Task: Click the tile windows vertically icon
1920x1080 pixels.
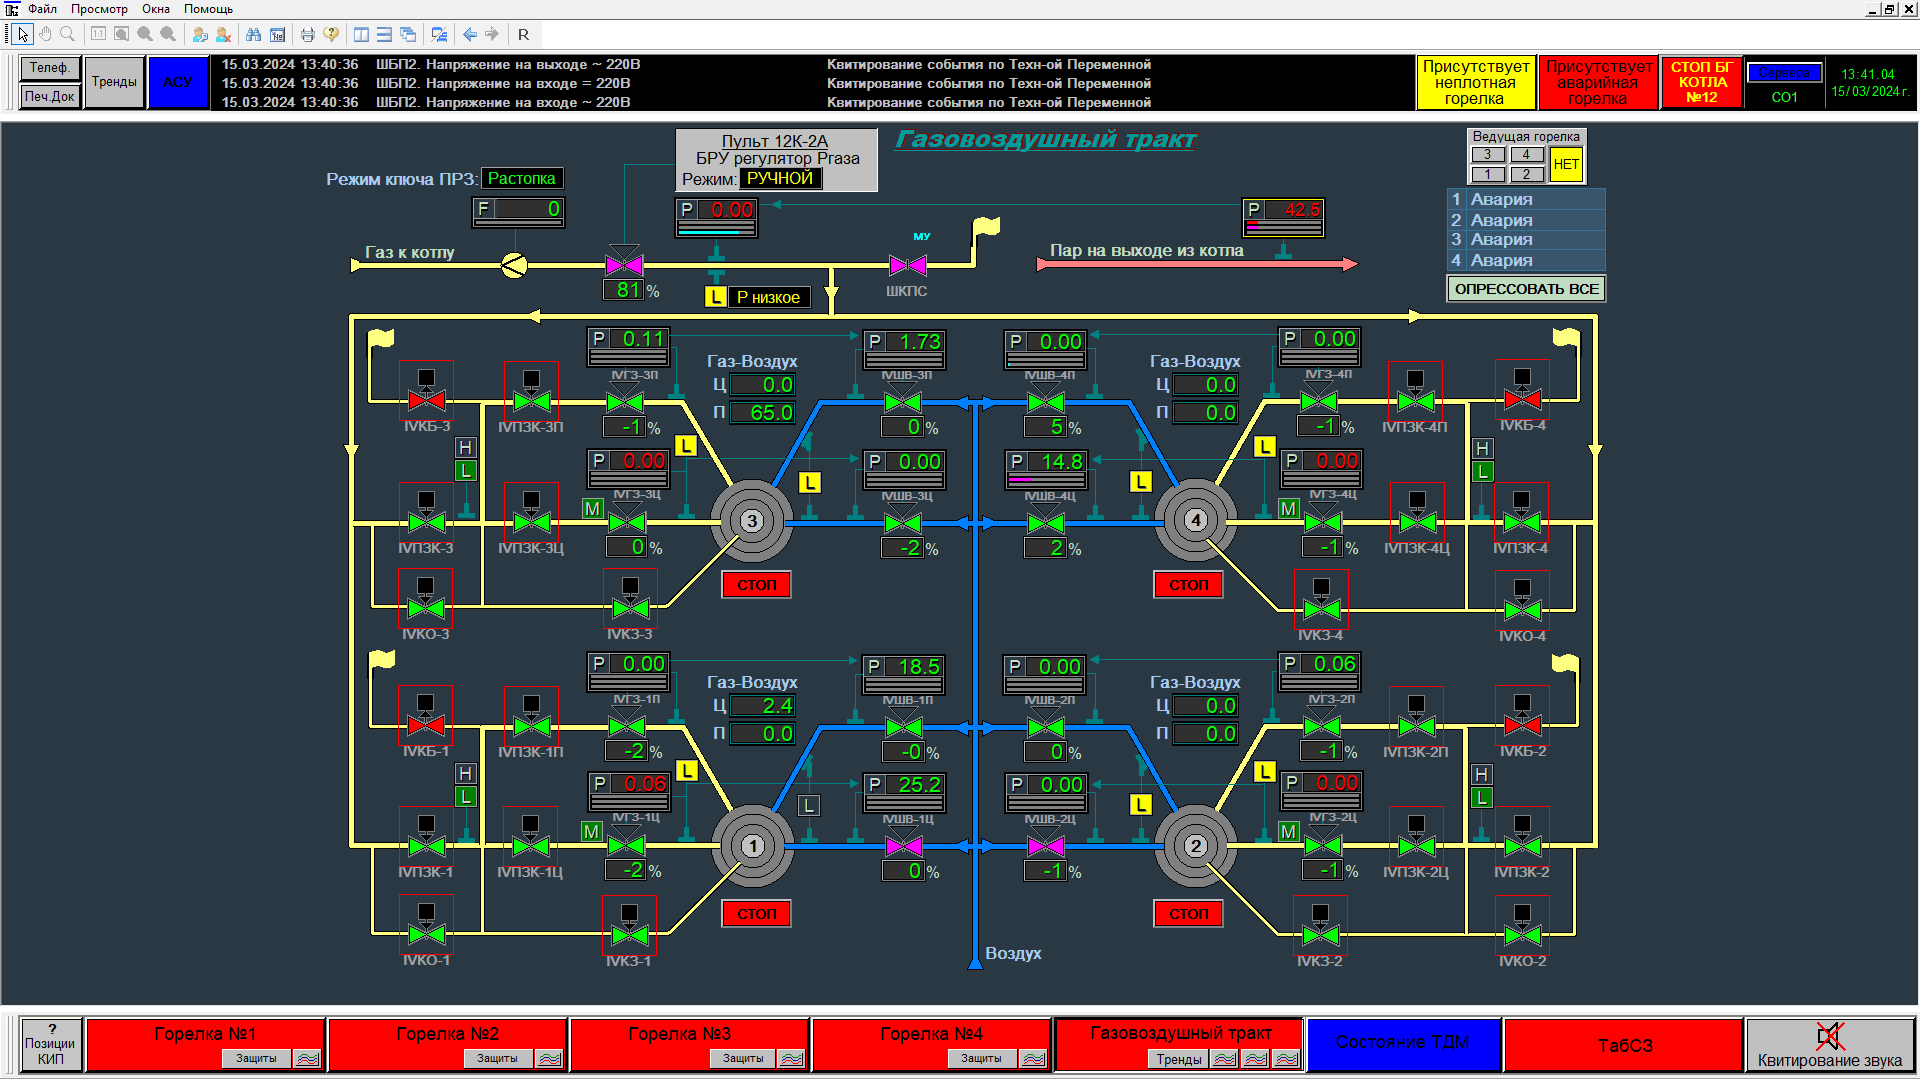Action: click(x=361, y=34)
